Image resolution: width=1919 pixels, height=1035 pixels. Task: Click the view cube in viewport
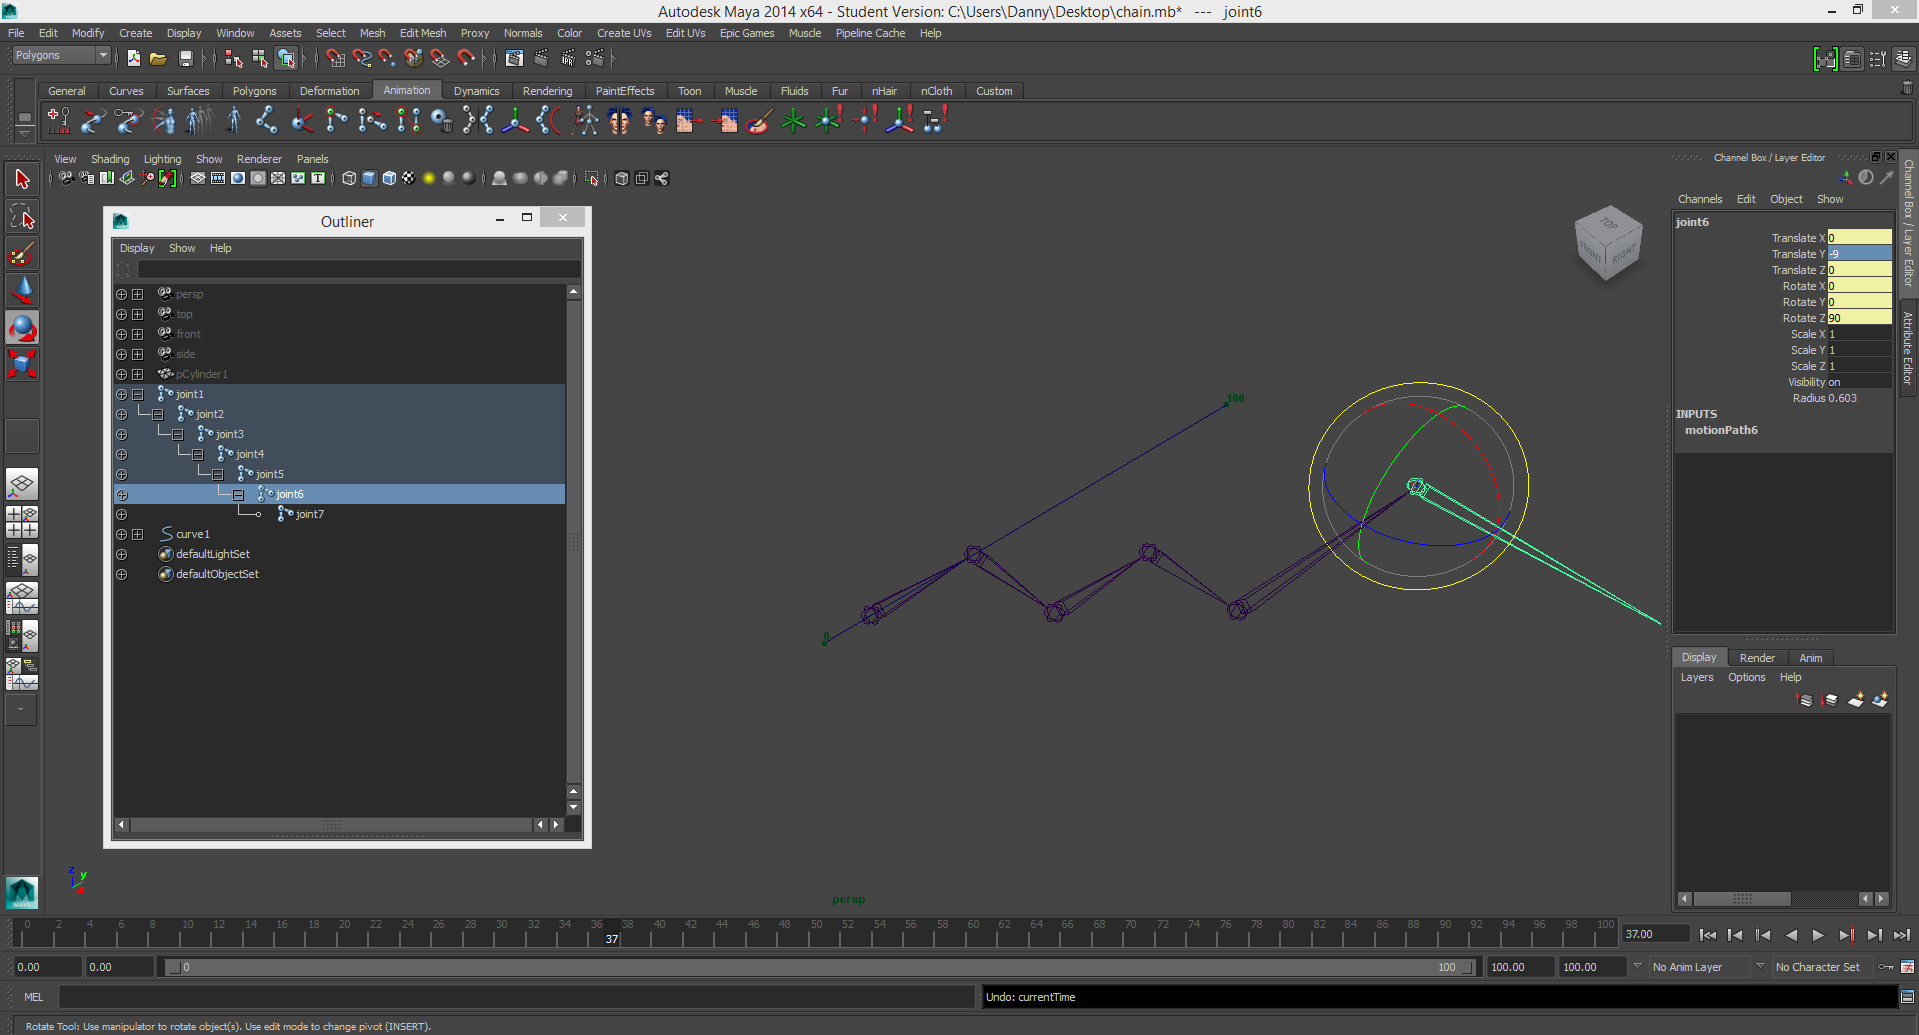point(1608,243)
